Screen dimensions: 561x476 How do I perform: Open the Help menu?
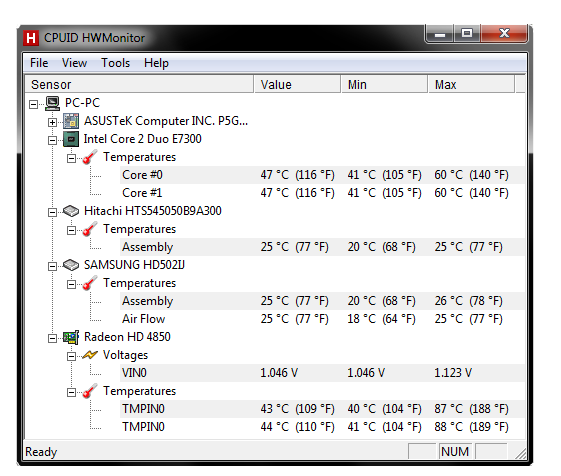click(156, 63)
